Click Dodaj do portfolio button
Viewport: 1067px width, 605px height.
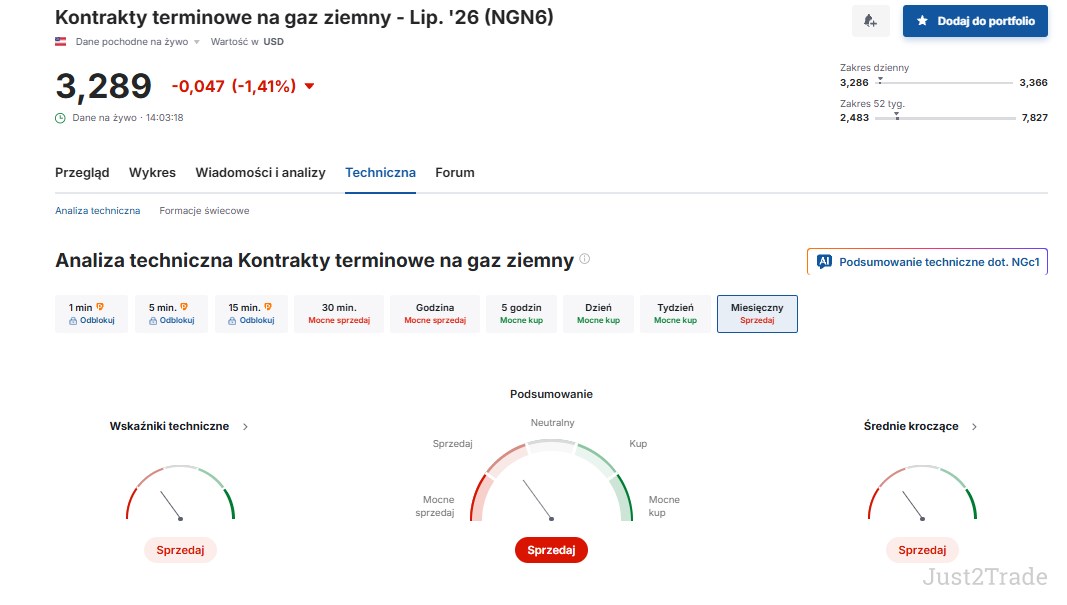(x=975, y=21)
